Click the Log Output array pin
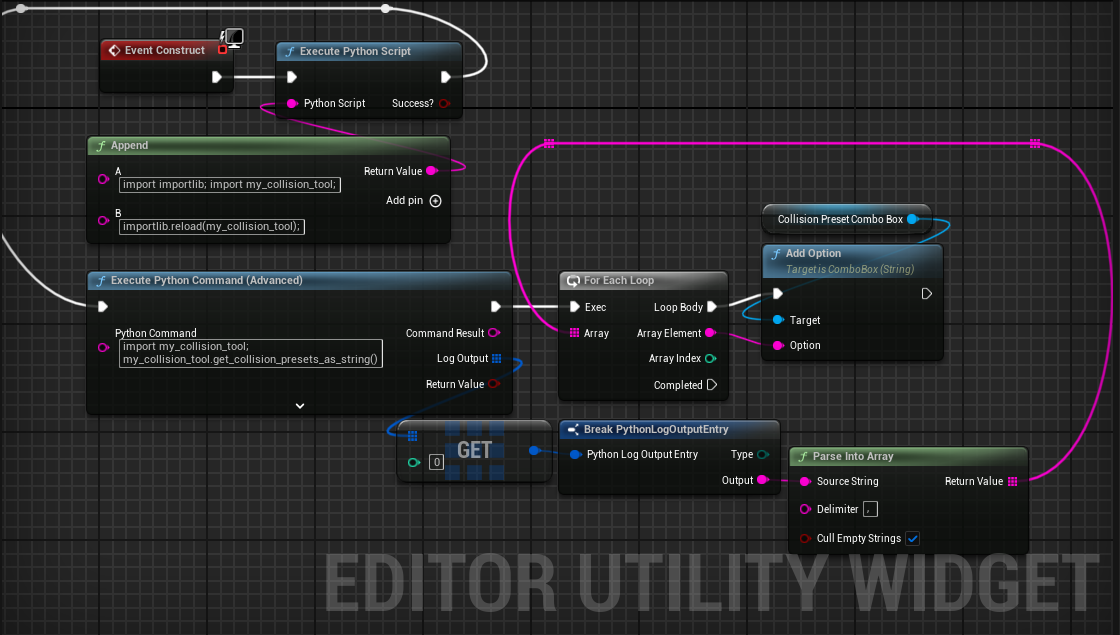Viewport: 1120px width, 635px height. click(x=496, y=359)
